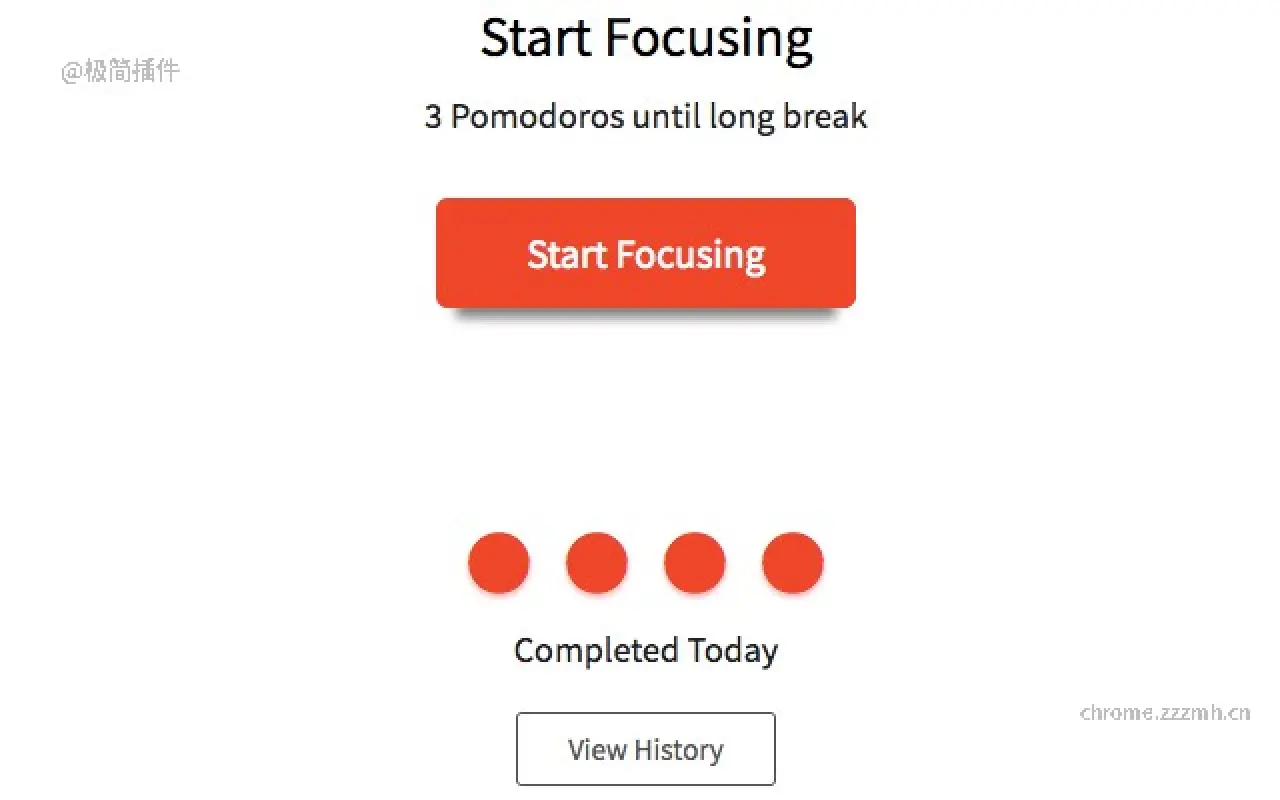Click the fourth red pomodoro dot
This screenshot has width=1280, height=800.
click(793, 563)
